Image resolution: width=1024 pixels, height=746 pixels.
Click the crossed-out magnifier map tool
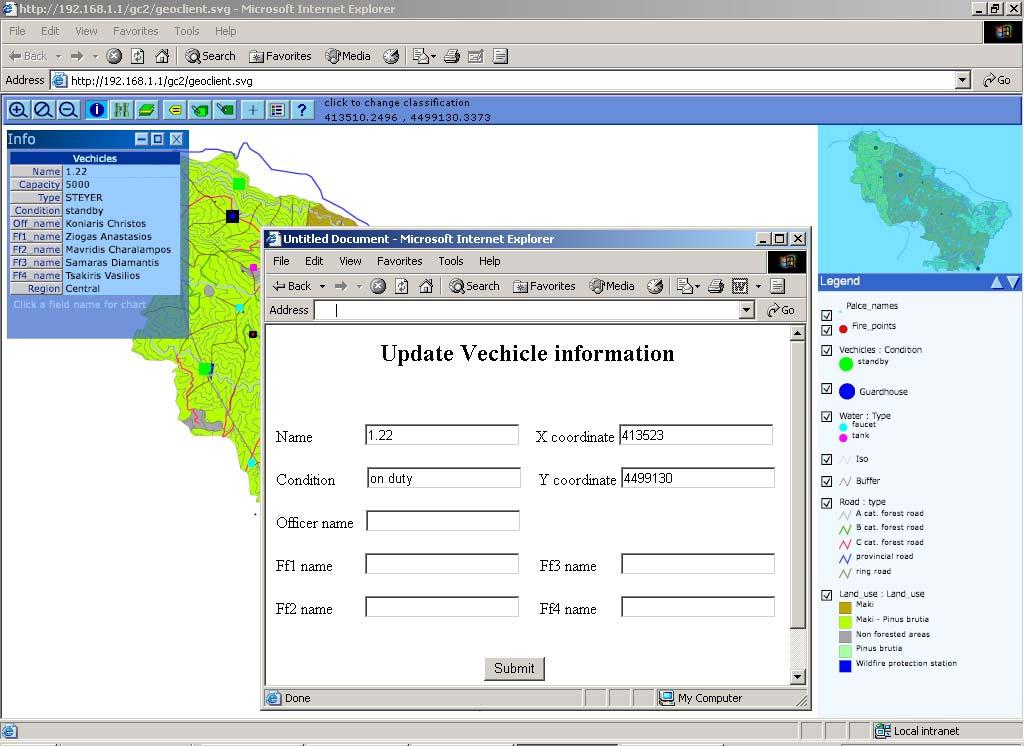pyautogui.click(x=43, y=110)
